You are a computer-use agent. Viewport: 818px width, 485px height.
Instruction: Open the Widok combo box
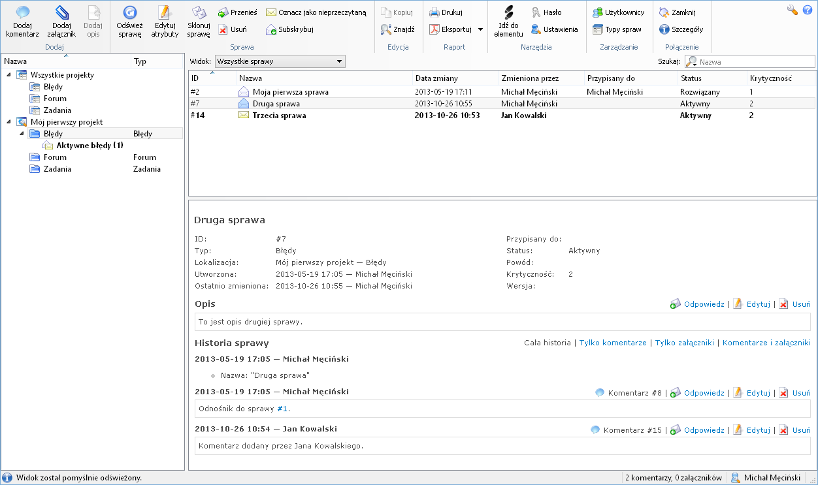[280, 62]
